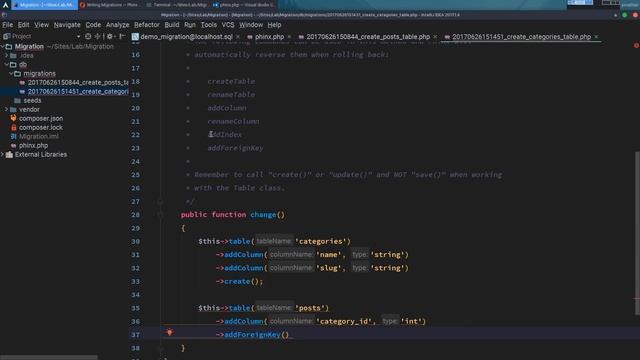Viewport: 640px width, 360px height.
Task: Expand External Libraries node
Action: (x=2, y=154)
